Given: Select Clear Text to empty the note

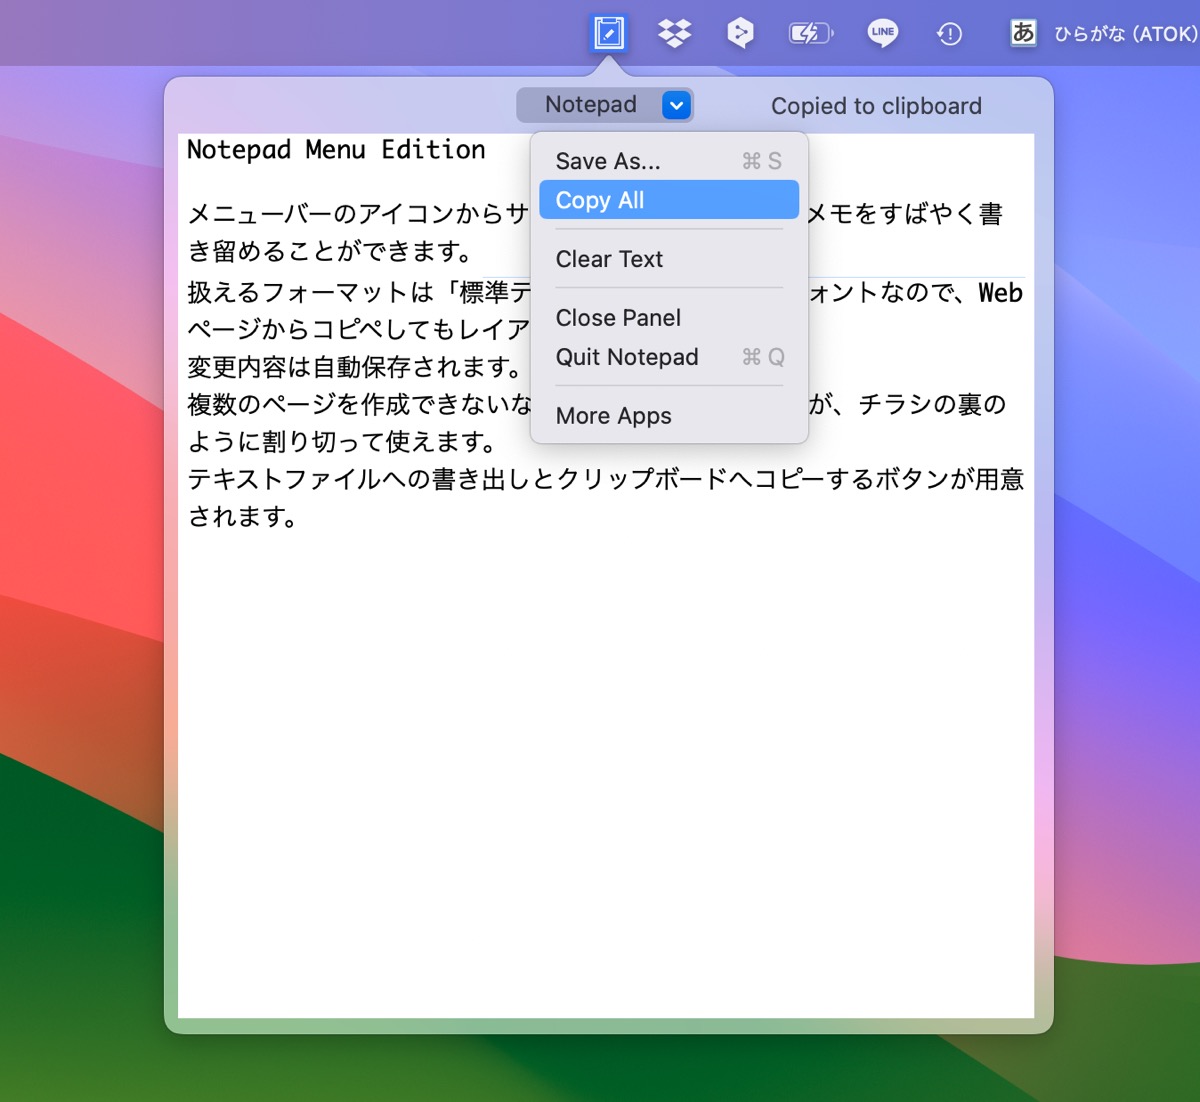Looking at the screenshot, I should (x=609, y=258).
